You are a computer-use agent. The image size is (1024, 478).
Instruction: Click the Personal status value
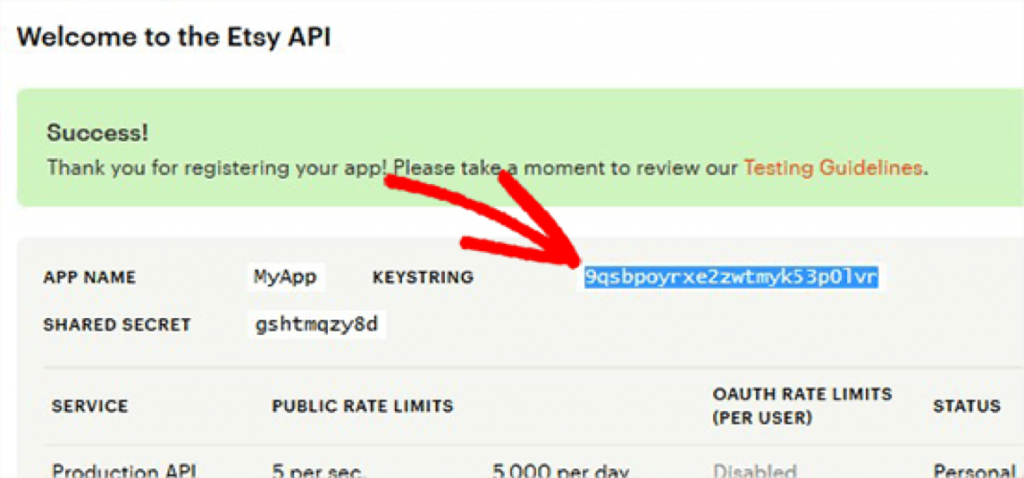(x=974, y=471)
